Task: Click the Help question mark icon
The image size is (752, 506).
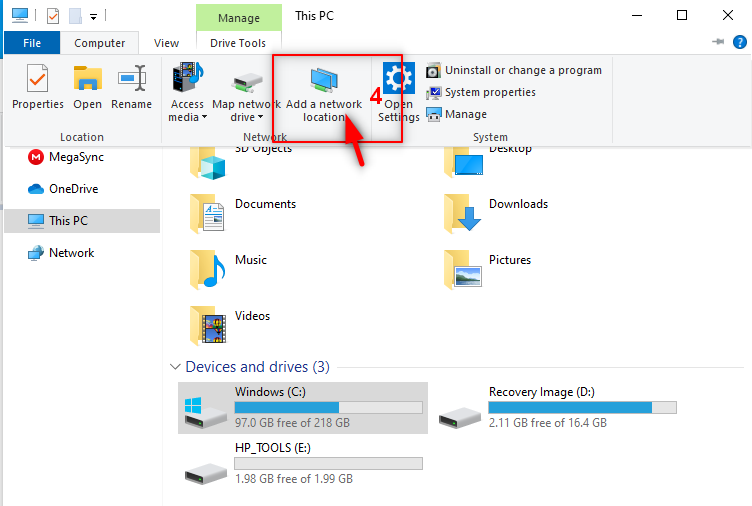Action: point(740,42)
